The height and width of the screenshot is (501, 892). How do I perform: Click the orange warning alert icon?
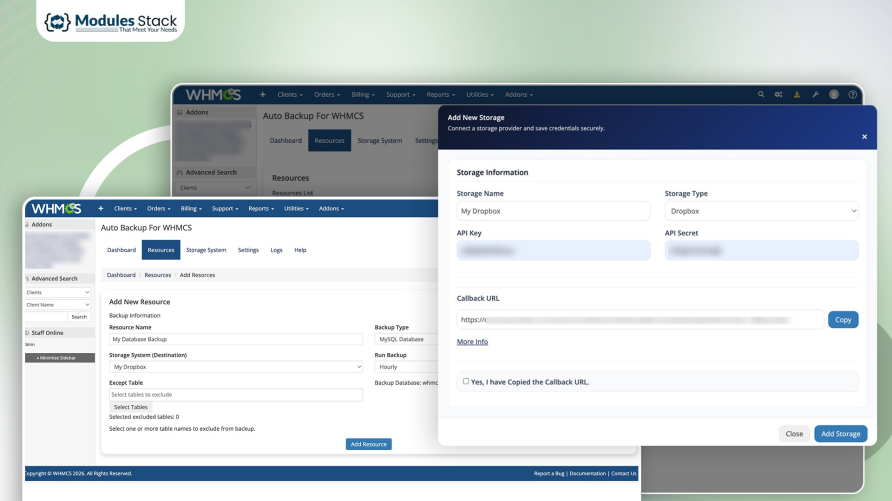[797, 95]
